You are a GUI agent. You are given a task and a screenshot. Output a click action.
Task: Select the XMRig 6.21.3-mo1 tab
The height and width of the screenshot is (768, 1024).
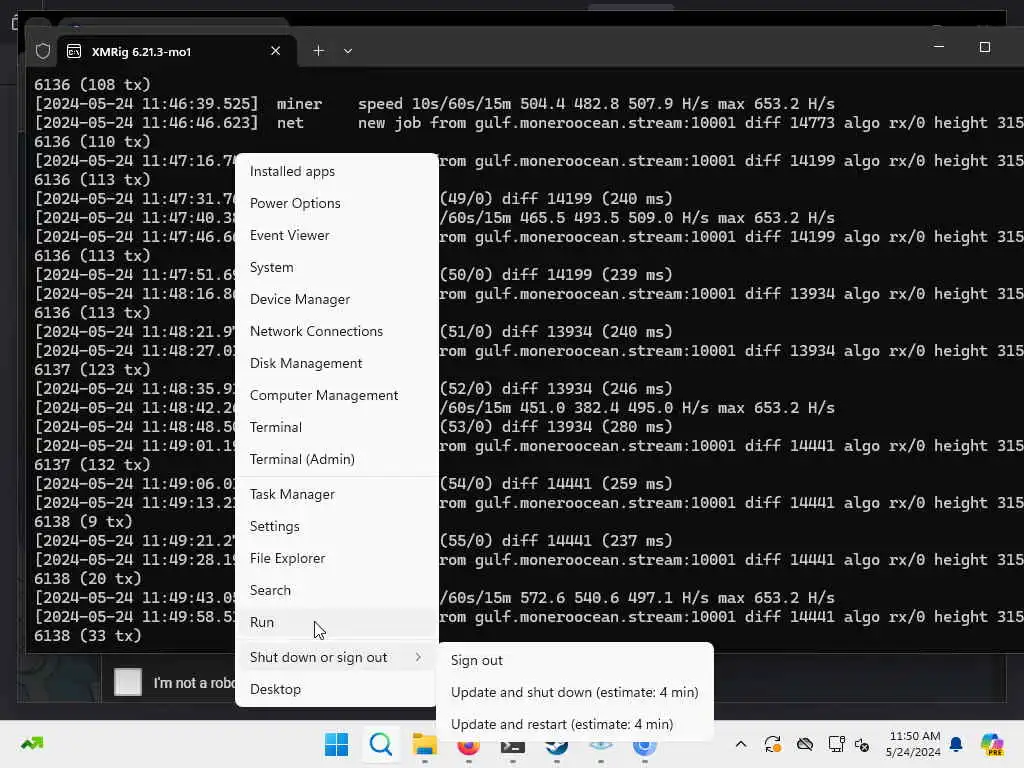click(x=176, y=51)
